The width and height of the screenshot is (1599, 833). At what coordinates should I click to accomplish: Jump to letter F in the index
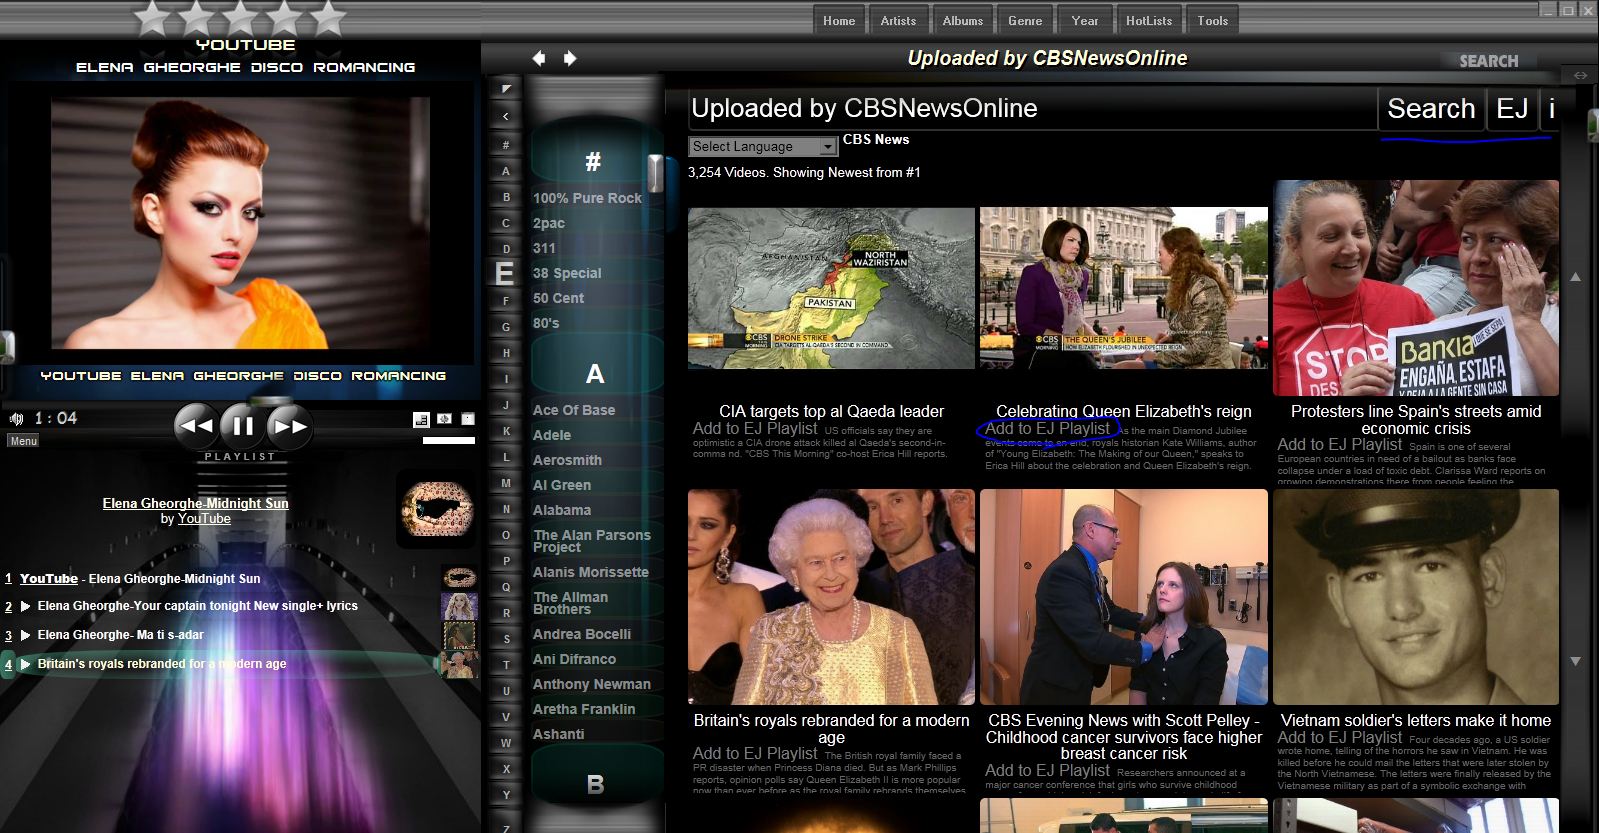point(506,301)
